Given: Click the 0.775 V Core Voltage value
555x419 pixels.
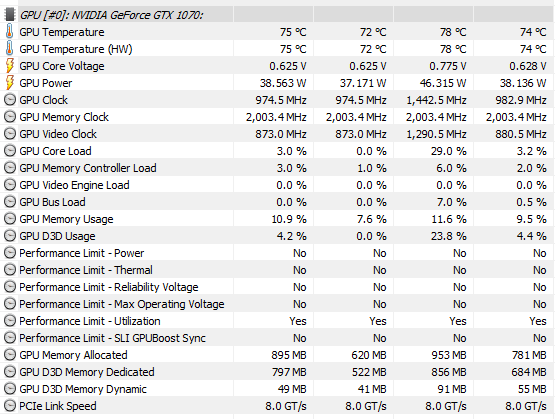Looking at the screenshot, I should click(448, 66).
